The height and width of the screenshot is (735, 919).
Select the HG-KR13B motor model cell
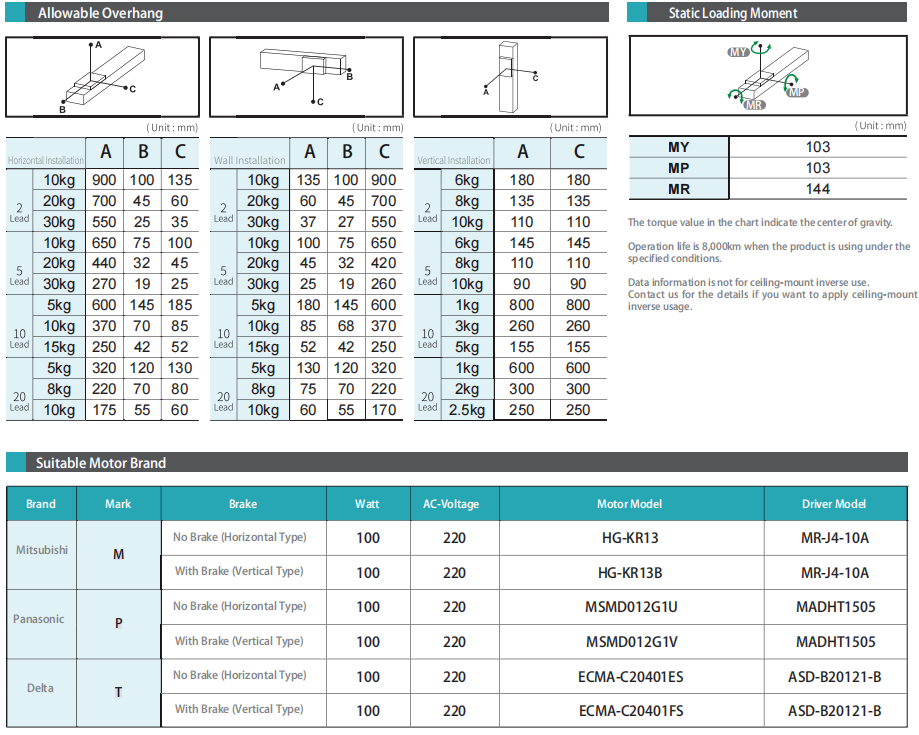pos(630,573)
